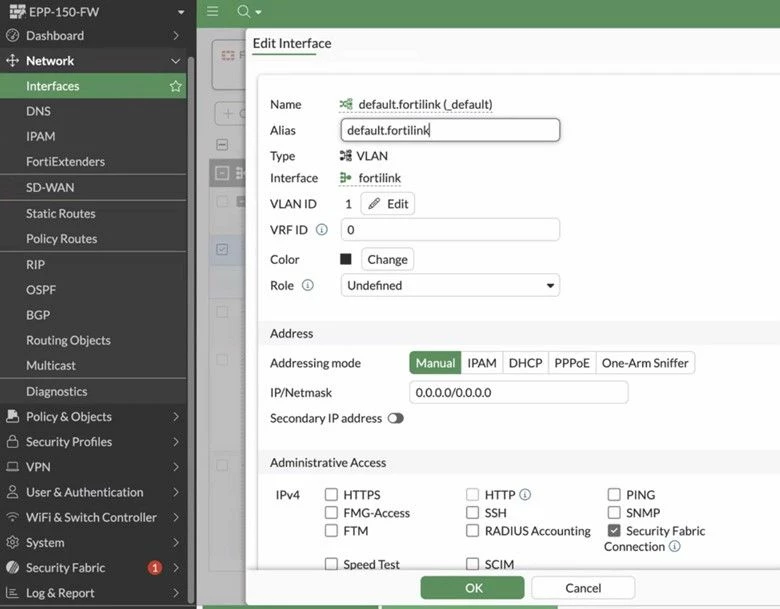Open the EPP-150-FW device dropdown arrow

pyautogui.click(x=181, y=12)
